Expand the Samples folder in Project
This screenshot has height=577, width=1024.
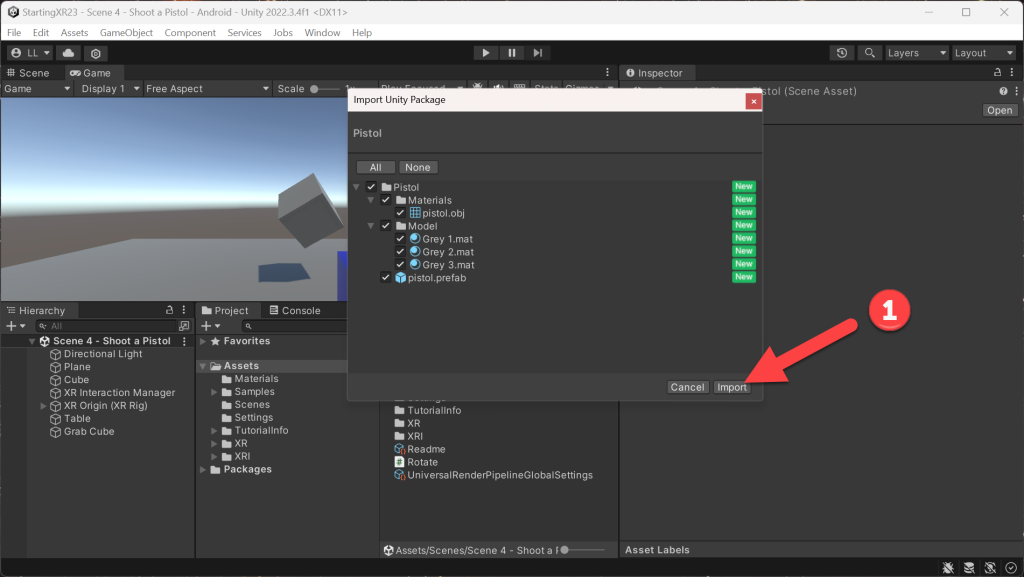click(214, 392)
